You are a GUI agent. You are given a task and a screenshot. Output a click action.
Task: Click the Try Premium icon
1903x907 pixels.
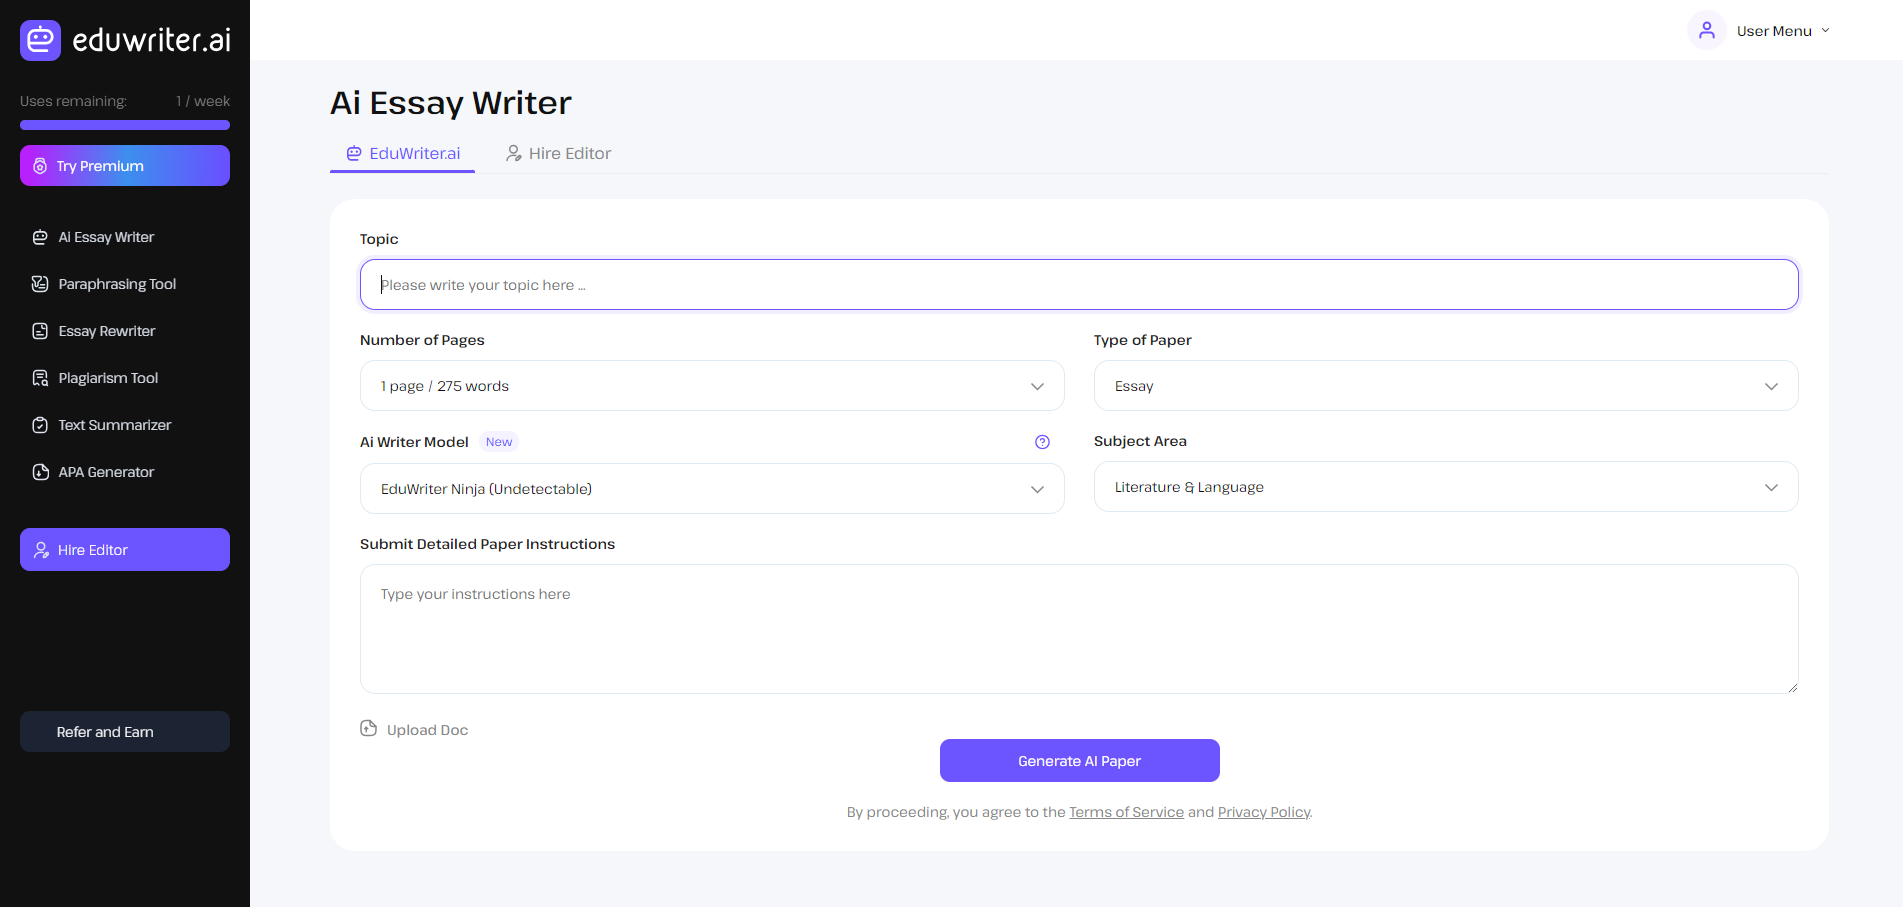pyautogui.click(x=40, y=166)
